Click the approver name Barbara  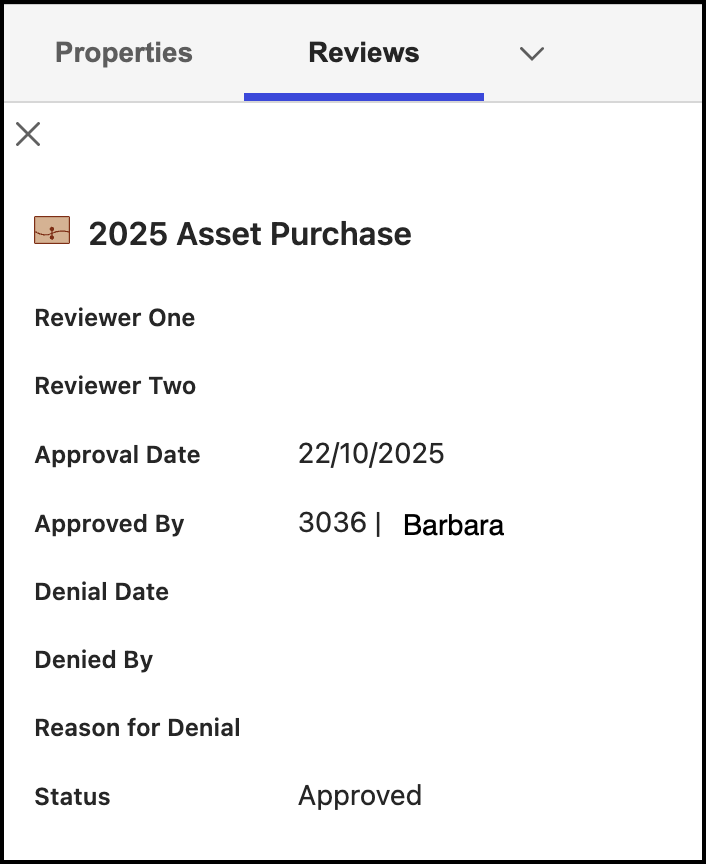(453, 525)
